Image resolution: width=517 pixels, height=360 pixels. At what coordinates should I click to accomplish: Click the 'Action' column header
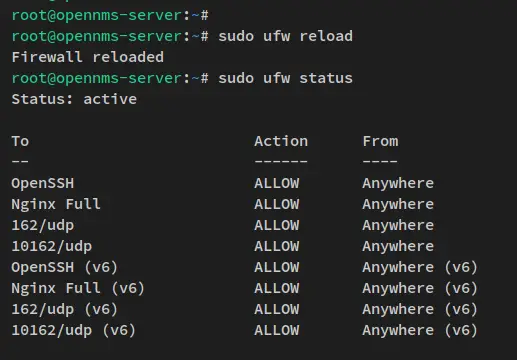pyautogui.click(x=281, y=141)
